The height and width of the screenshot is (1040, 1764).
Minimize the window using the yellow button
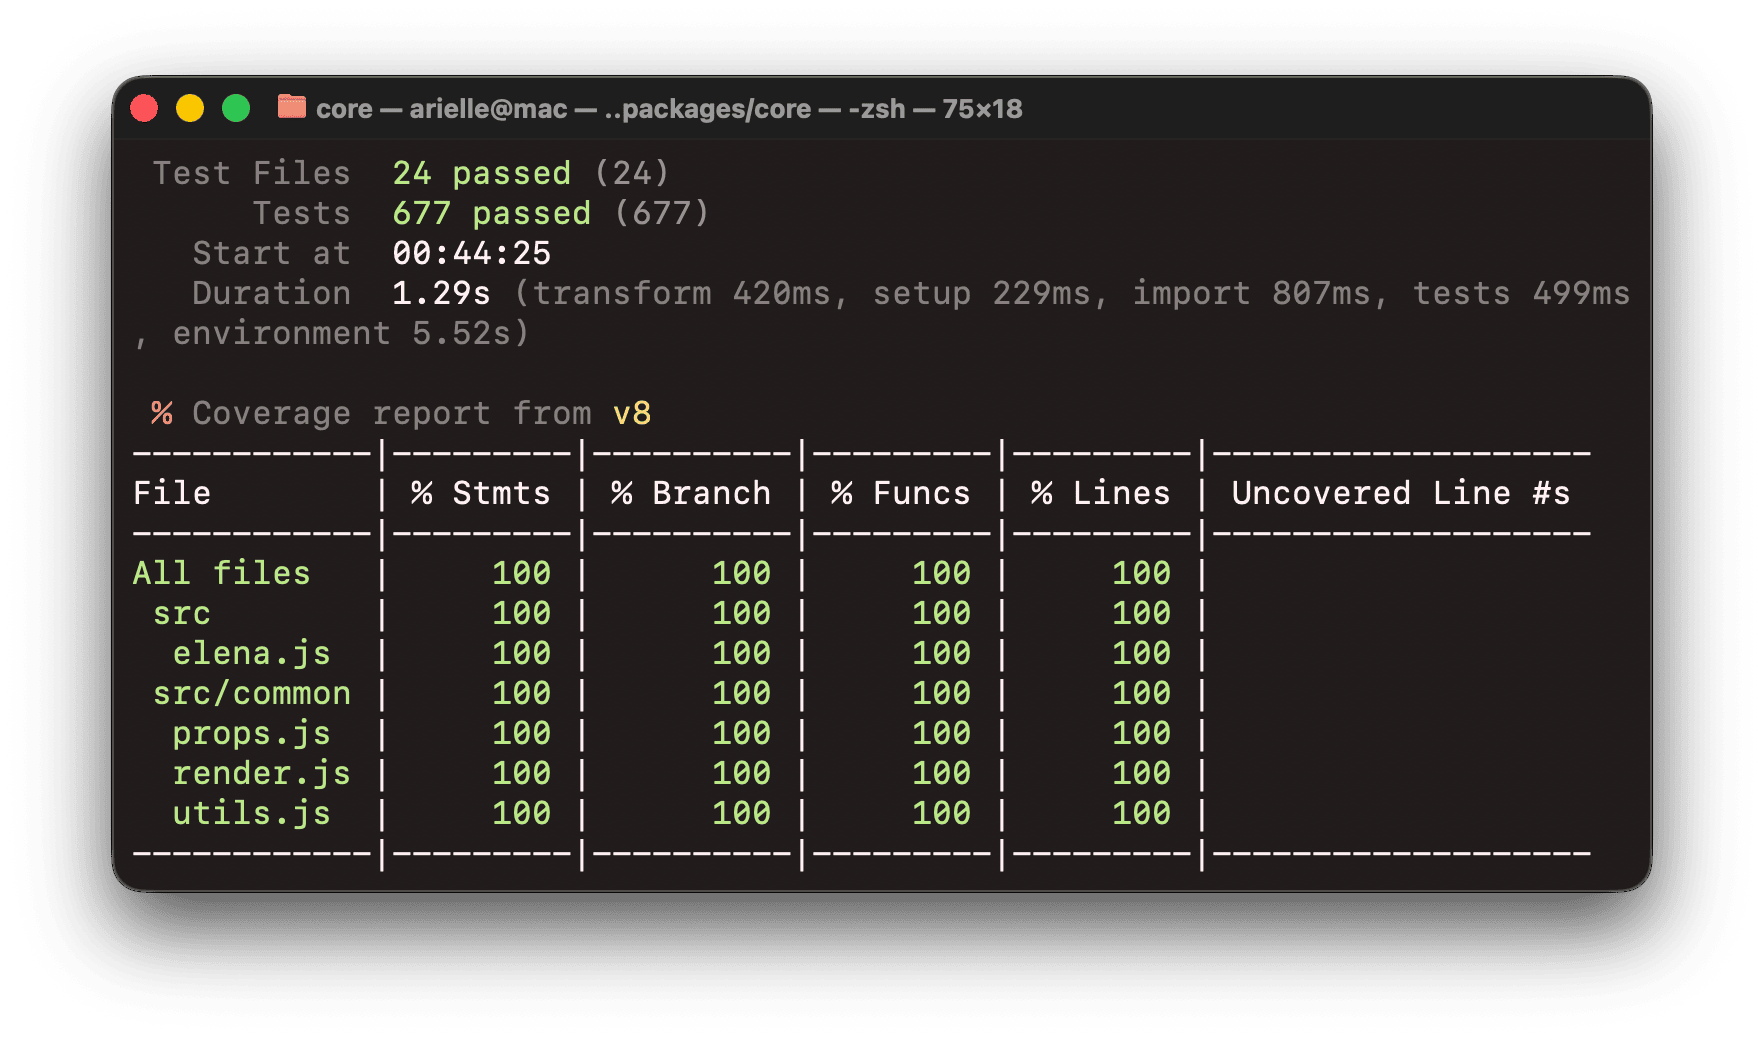coord(190,108)
